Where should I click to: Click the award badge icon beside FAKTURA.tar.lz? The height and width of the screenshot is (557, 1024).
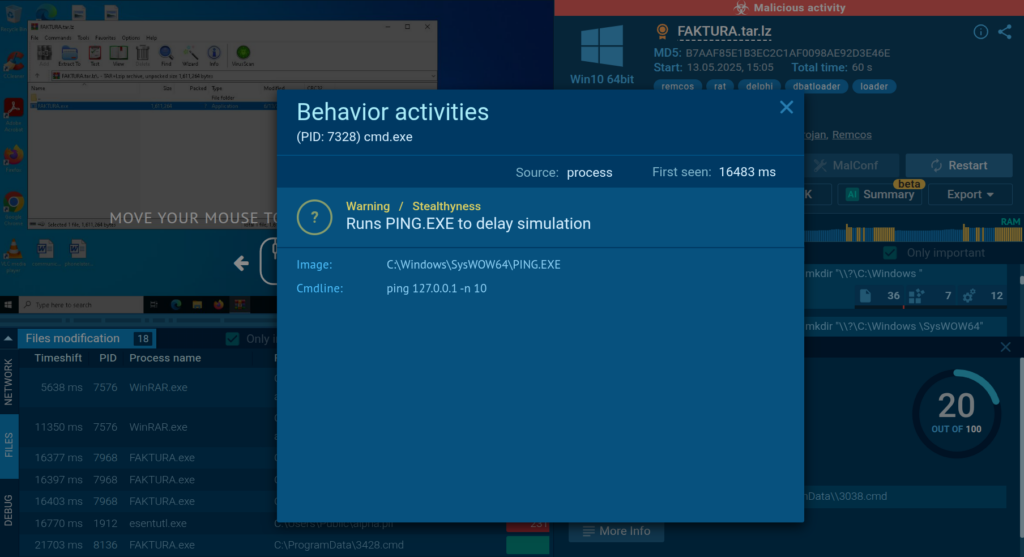(x=662, y=31)
